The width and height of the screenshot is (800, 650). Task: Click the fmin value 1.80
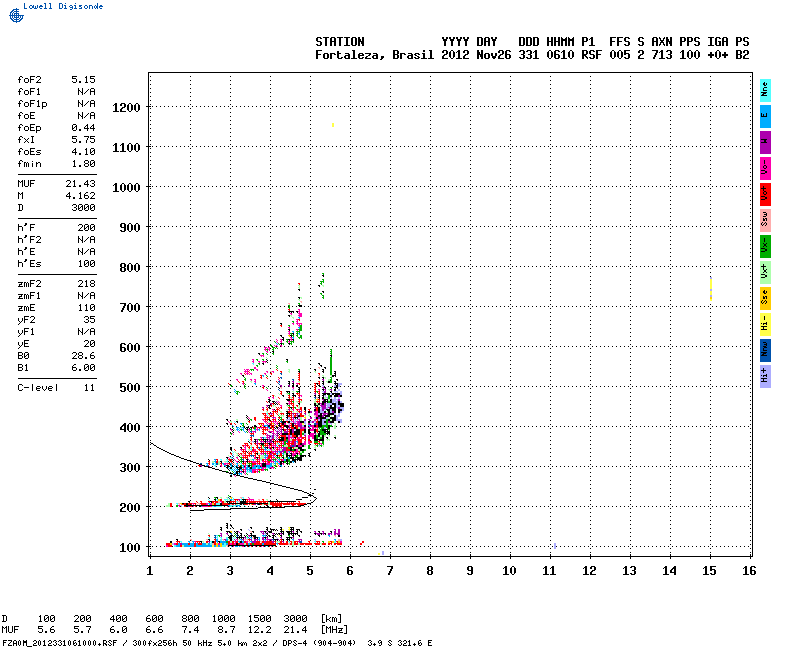83,164
